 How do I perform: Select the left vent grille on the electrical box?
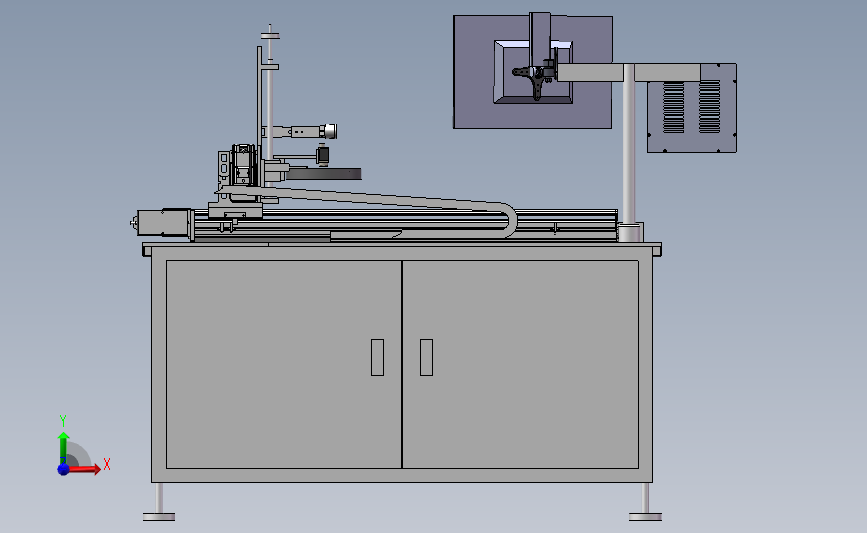(673, 107)
